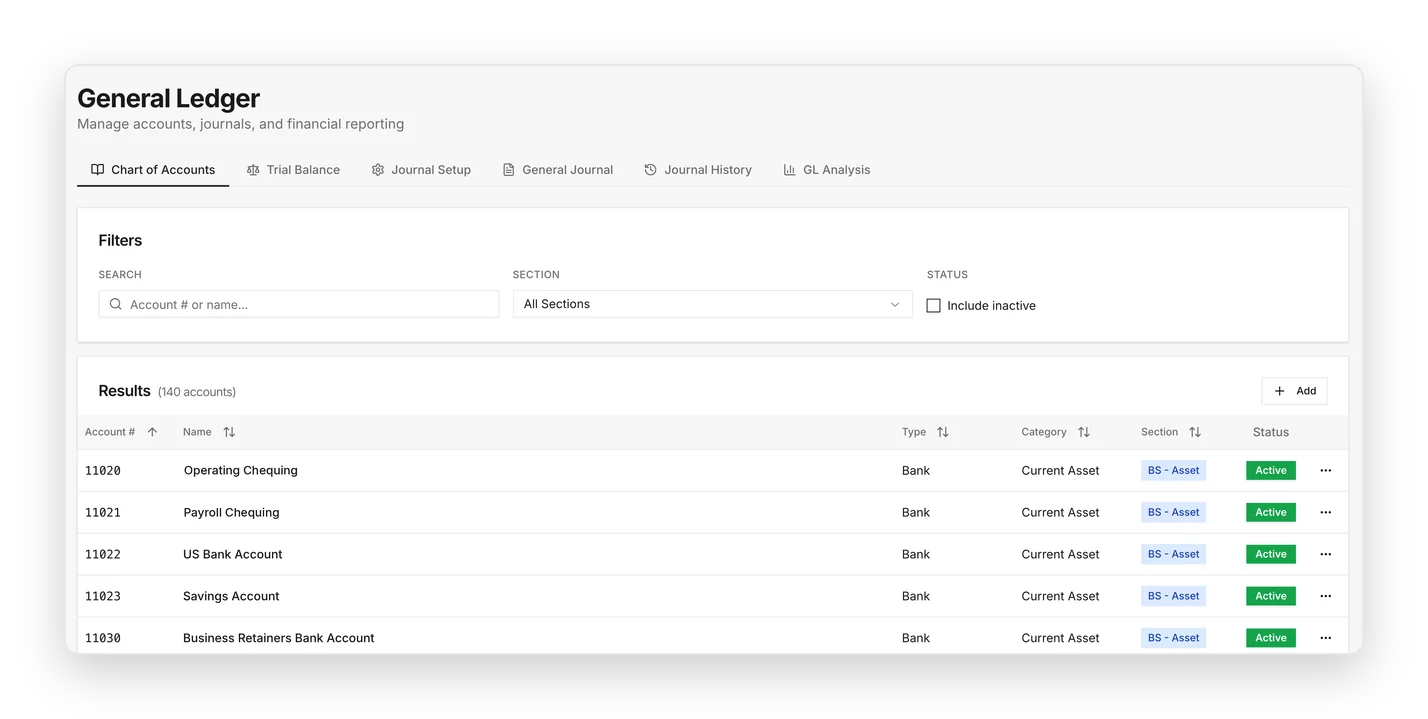The width and height of the screenshot is (1428, 719).
Task: Click account number 11022
Action: pos(103,554)
